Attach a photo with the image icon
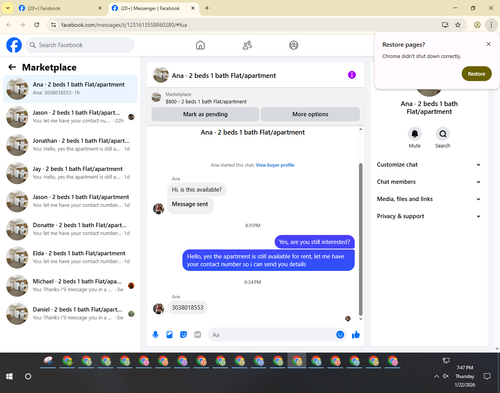This screenshot has height=393, width=500. click(x=169, y=335)
